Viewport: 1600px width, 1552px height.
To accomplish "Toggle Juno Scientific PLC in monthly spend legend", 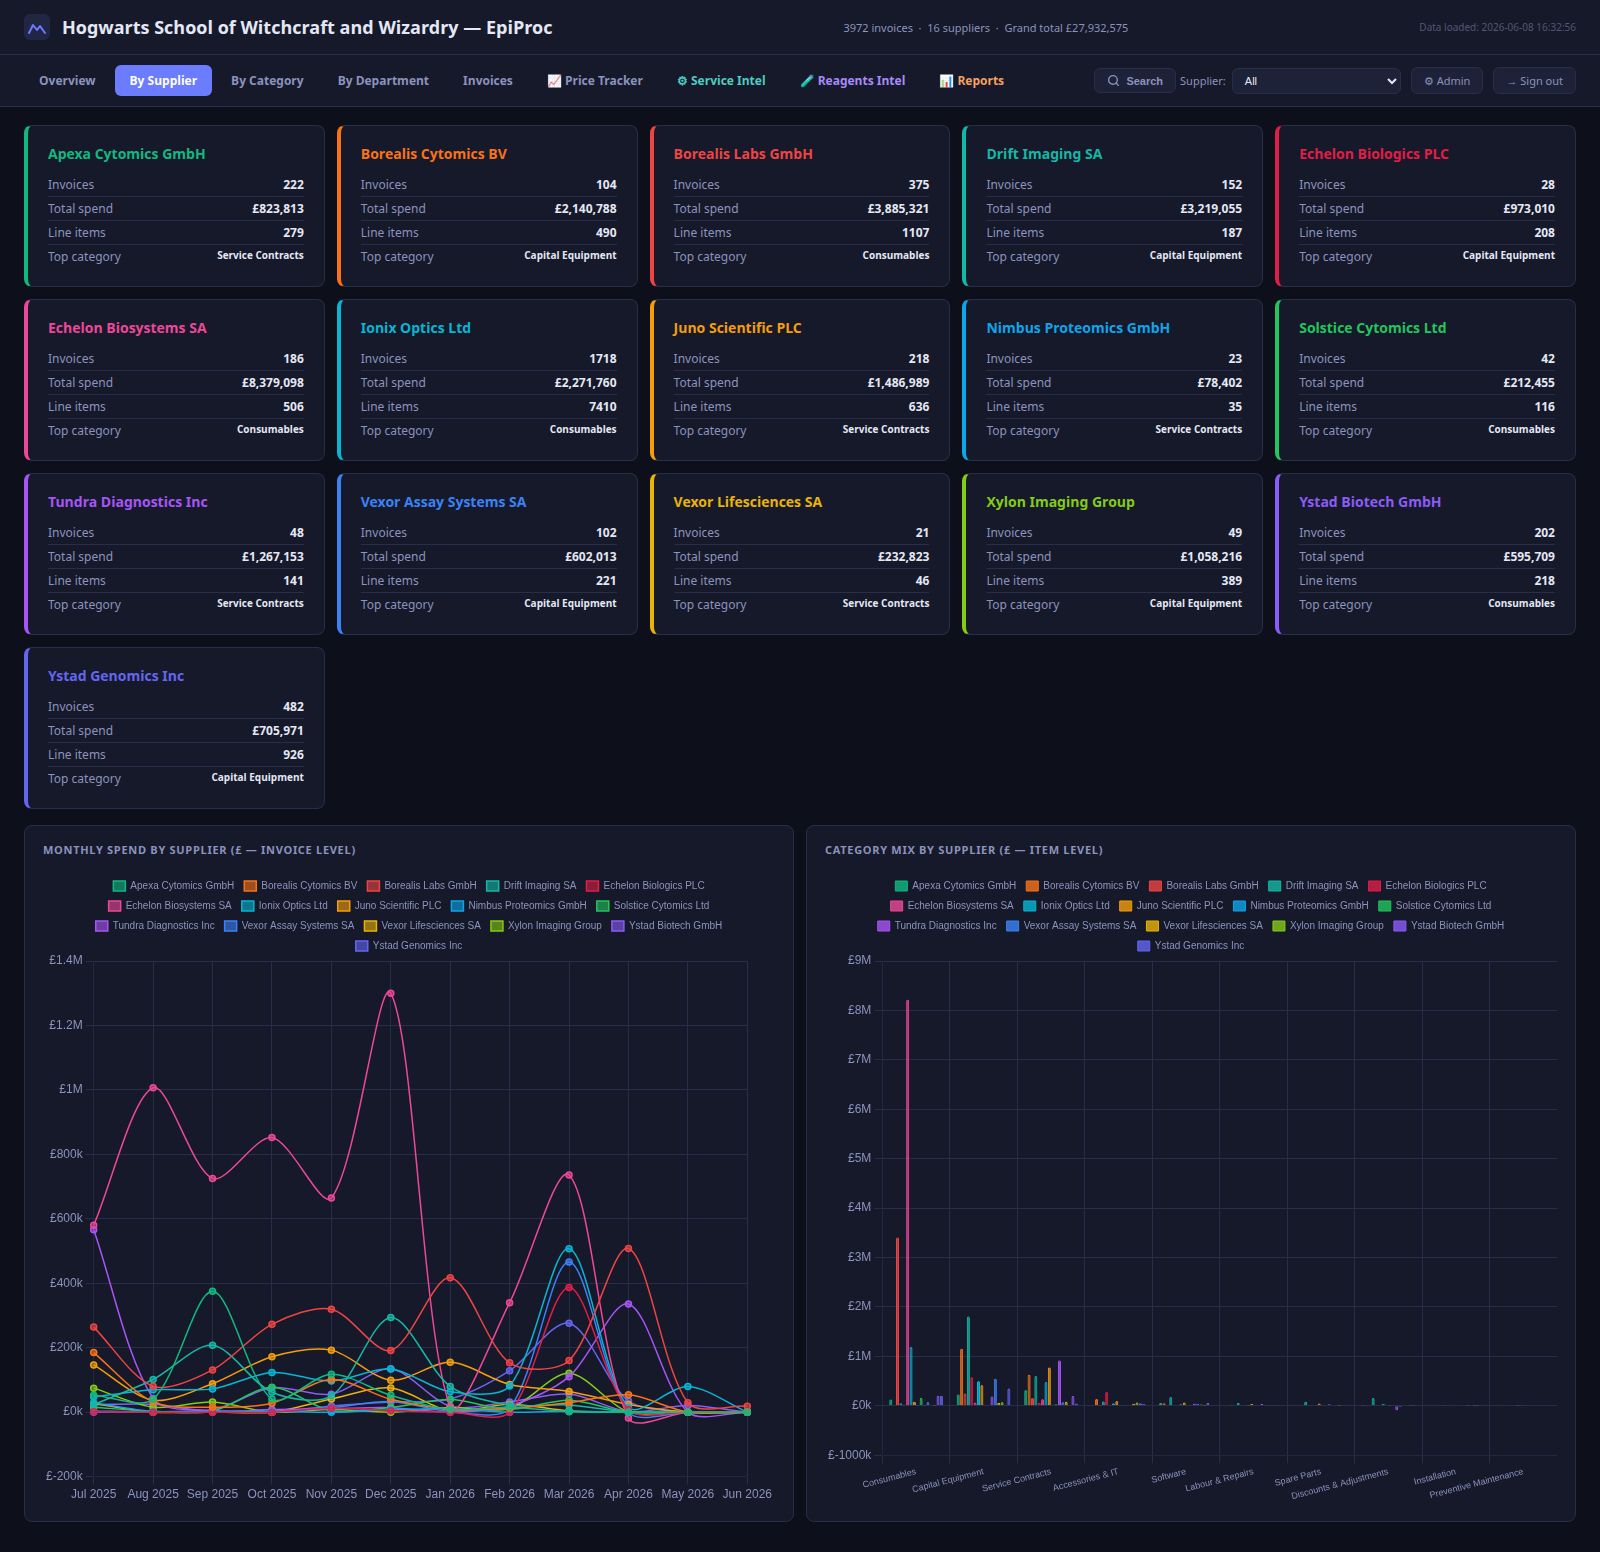I will coord(389,906).
